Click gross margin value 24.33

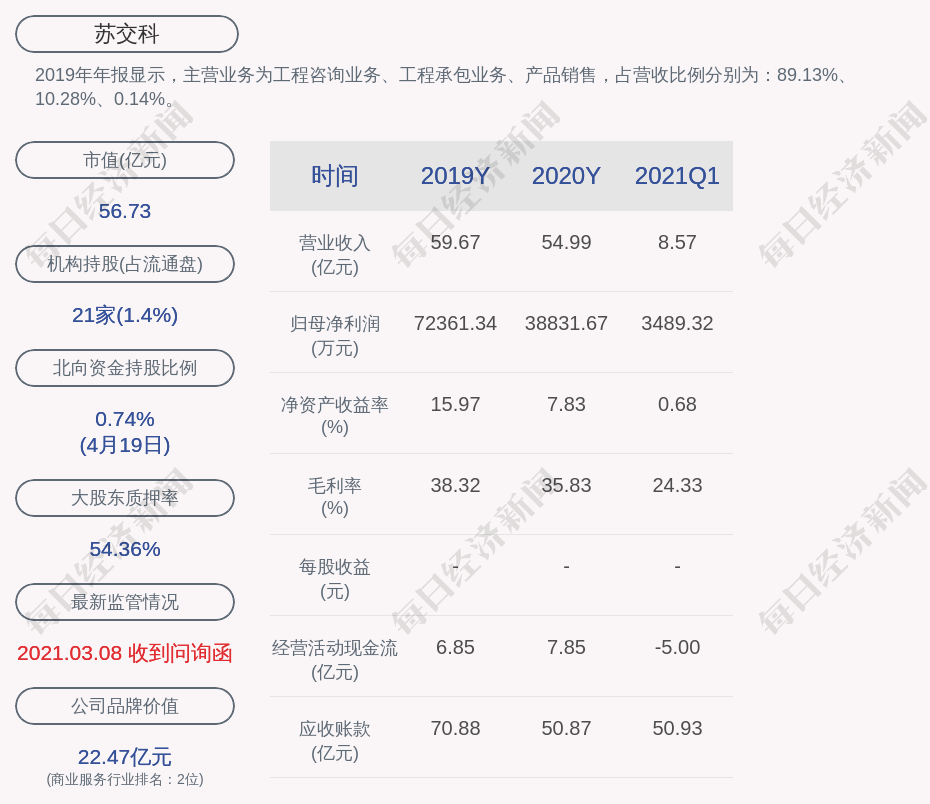[x=677, y=486]
